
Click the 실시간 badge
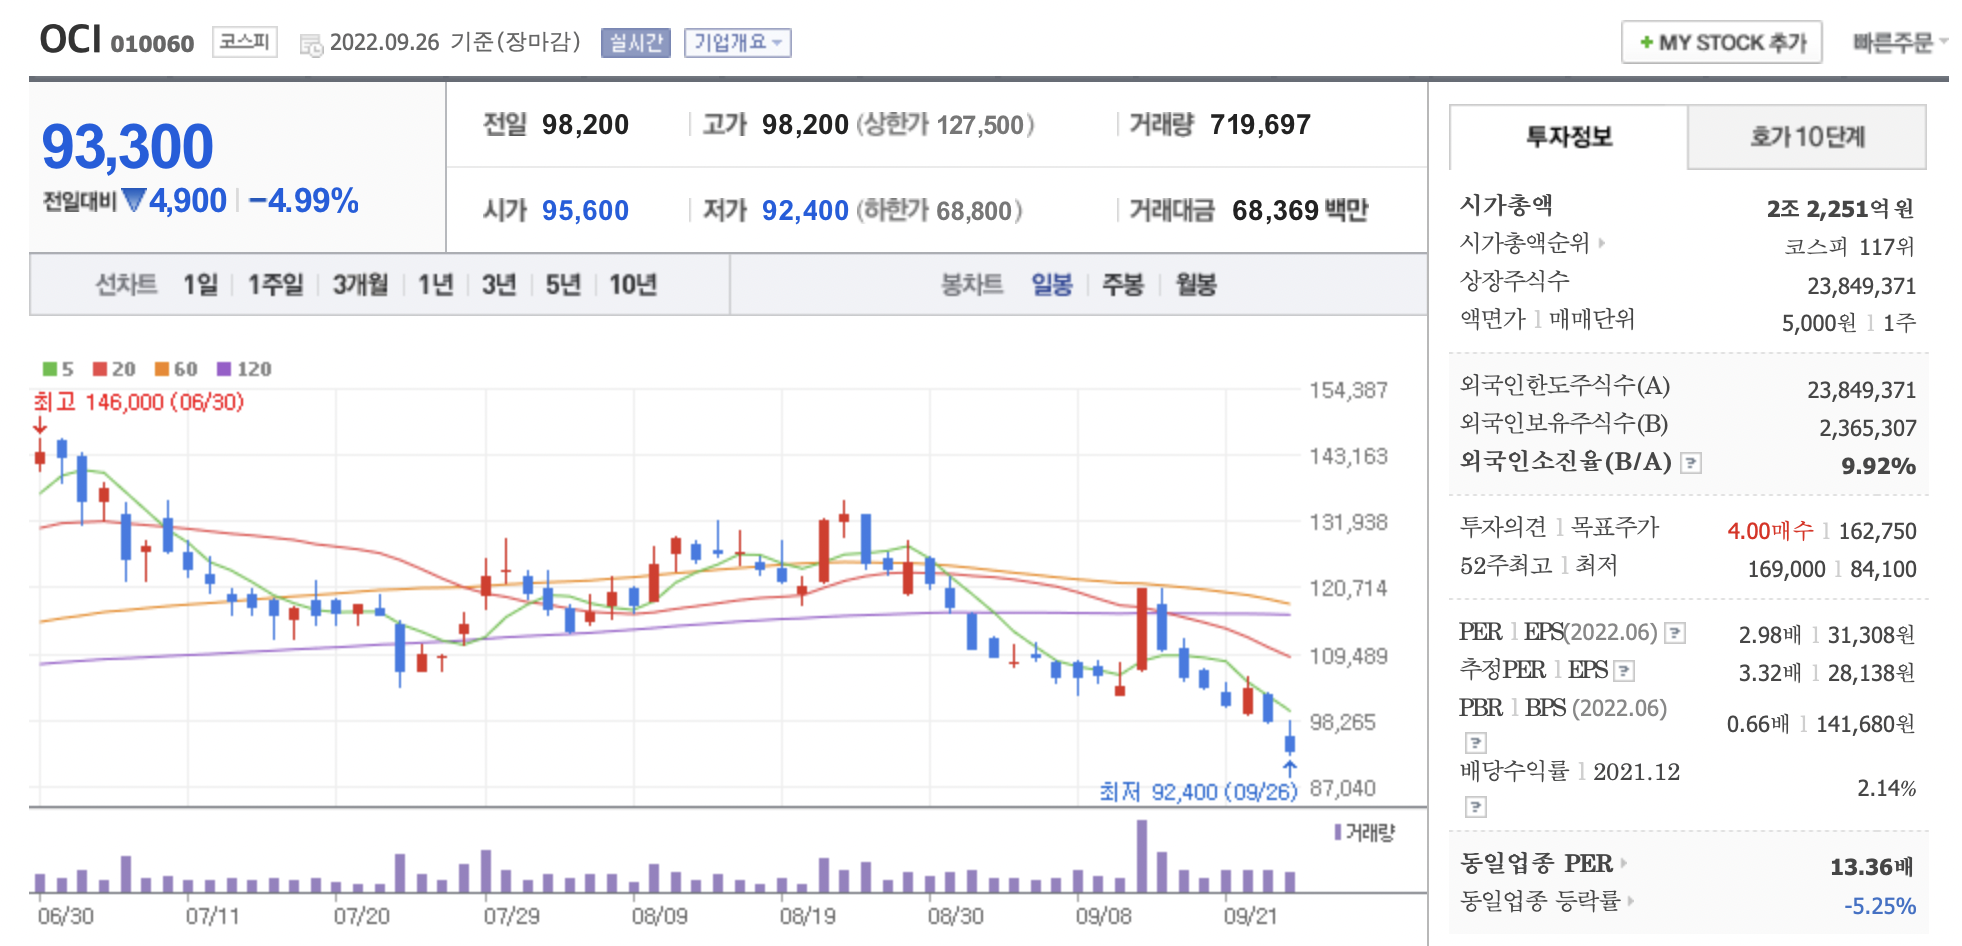point(636,43)
